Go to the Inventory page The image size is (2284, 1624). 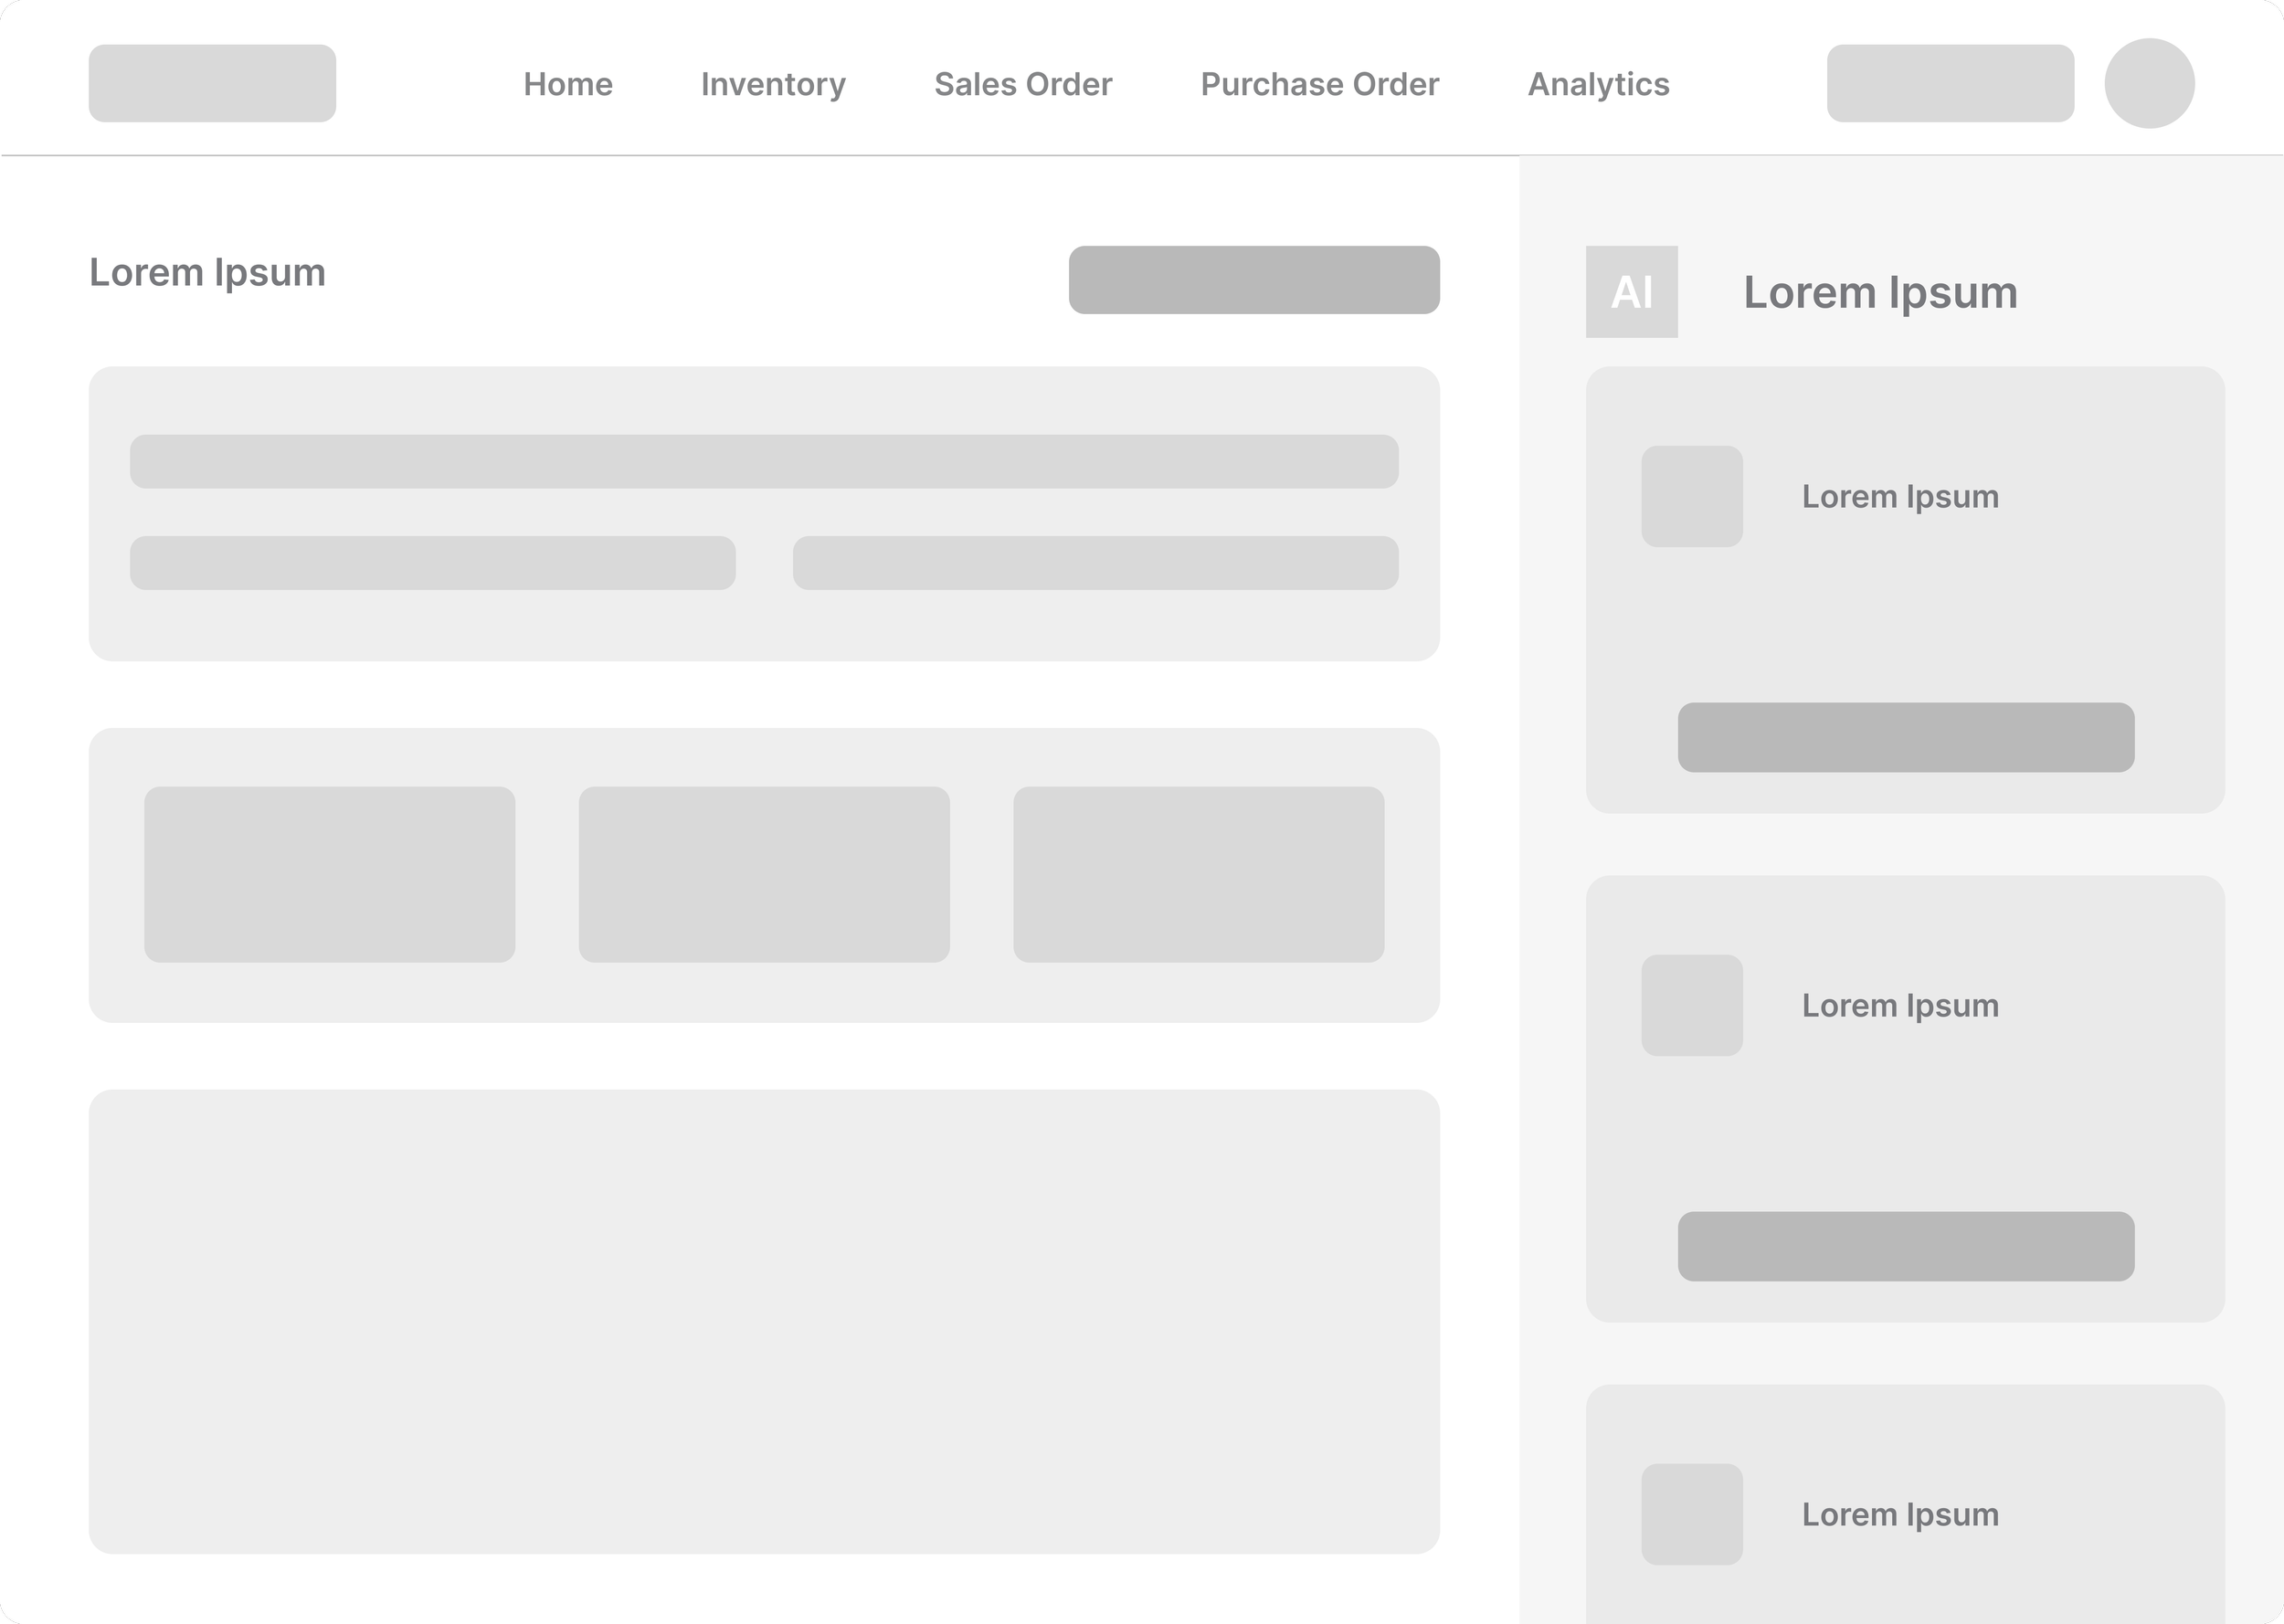coord(773,84)
